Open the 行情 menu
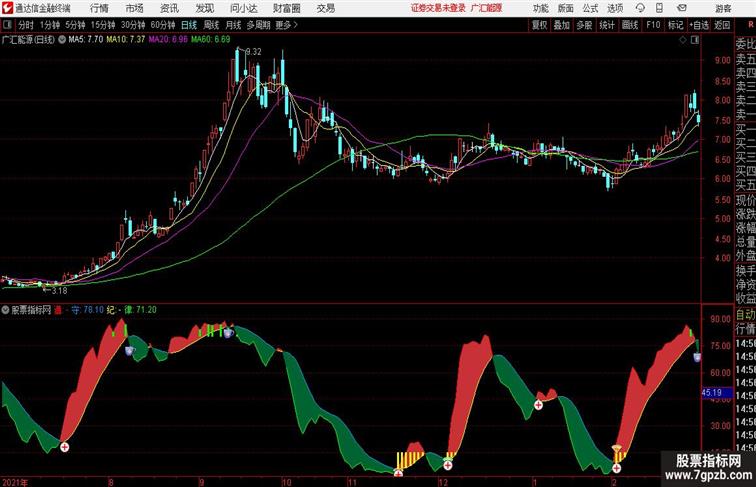The height and width of the screenshot is (487, 756). click(x=99, y=8)
